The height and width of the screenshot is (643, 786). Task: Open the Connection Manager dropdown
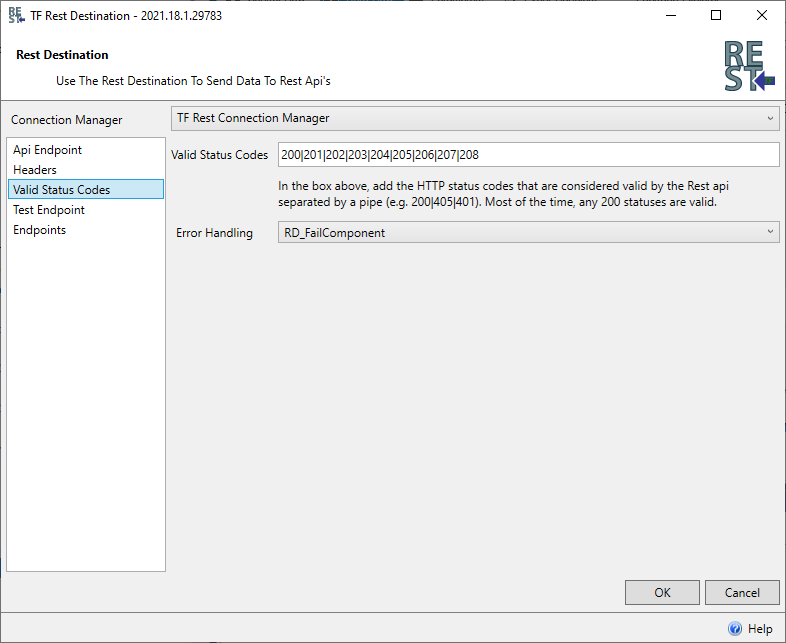[475, 118]
